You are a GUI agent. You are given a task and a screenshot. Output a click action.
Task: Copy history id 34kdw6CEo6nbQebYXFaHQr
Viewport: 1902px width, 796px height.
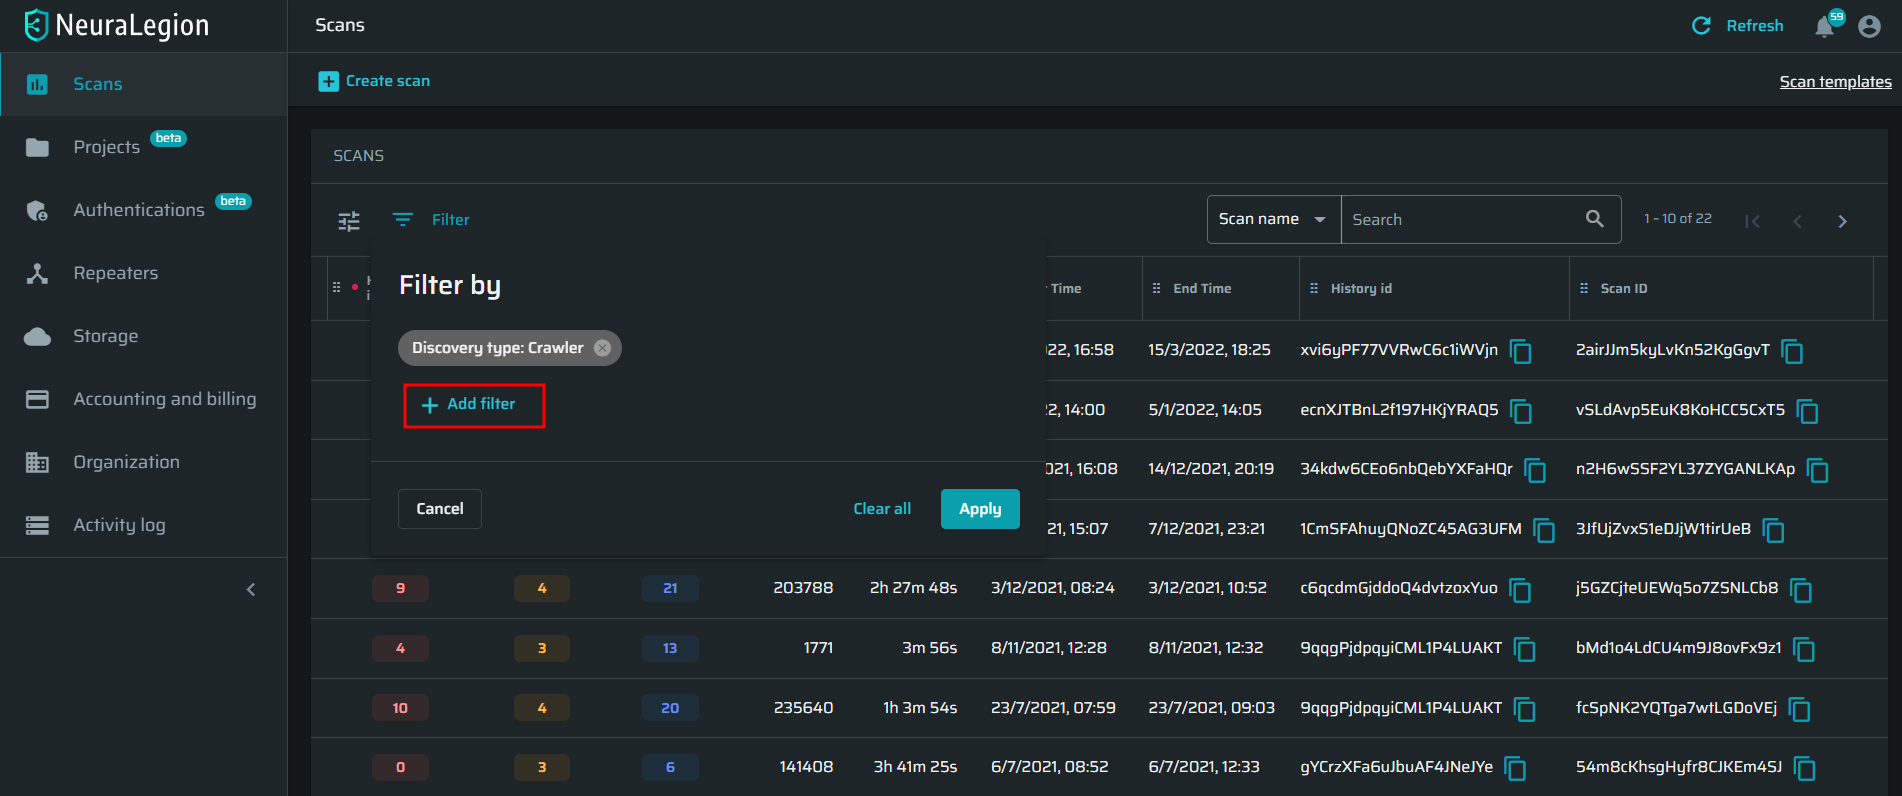point(1536,470)
